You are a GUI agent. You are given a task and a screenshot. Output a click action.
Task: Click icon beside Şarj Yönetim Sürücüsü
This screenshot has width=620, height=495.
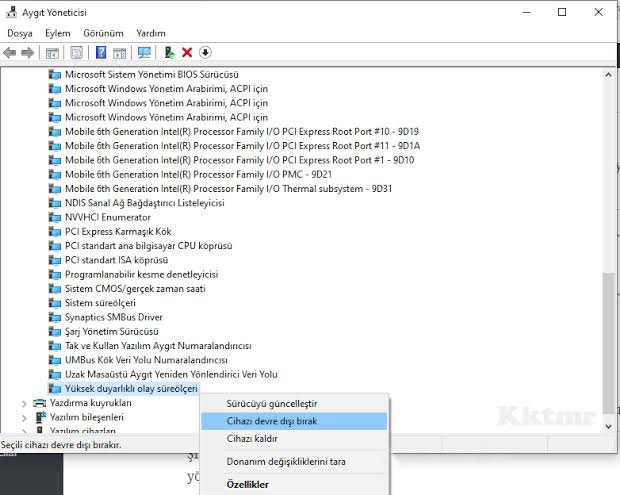[x=55, y=332]
